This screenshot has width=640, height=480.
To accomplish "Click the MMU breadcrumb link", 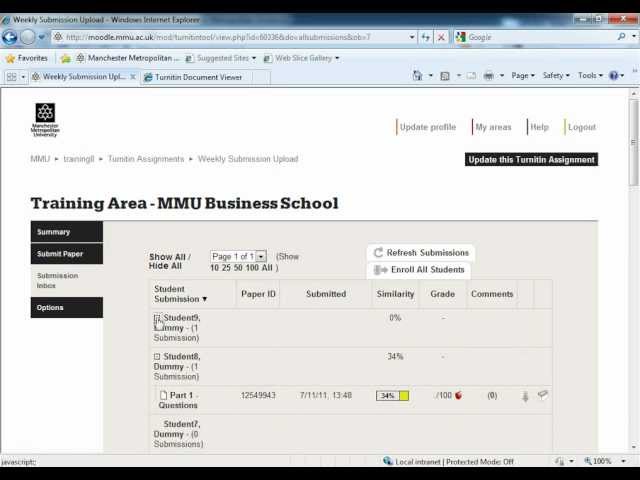I will (x=40, y=159).
